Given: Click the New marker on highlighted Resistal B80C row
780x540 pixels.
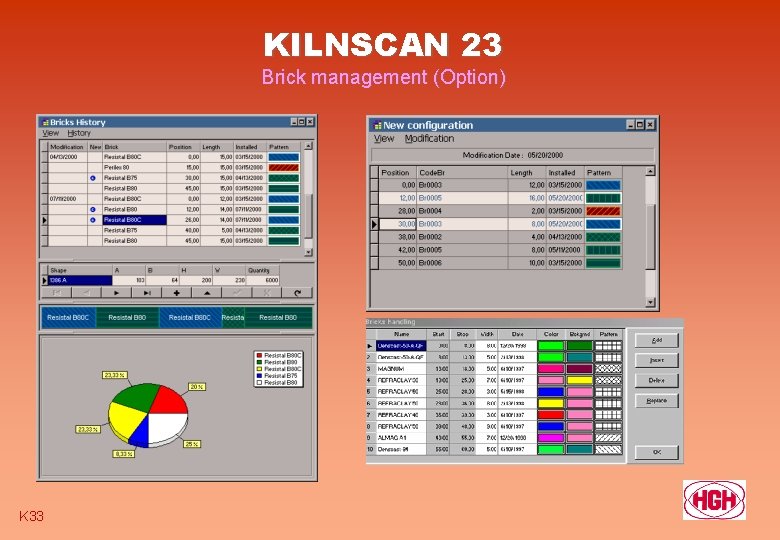Looking at the screenshot, I should (93, 220).
